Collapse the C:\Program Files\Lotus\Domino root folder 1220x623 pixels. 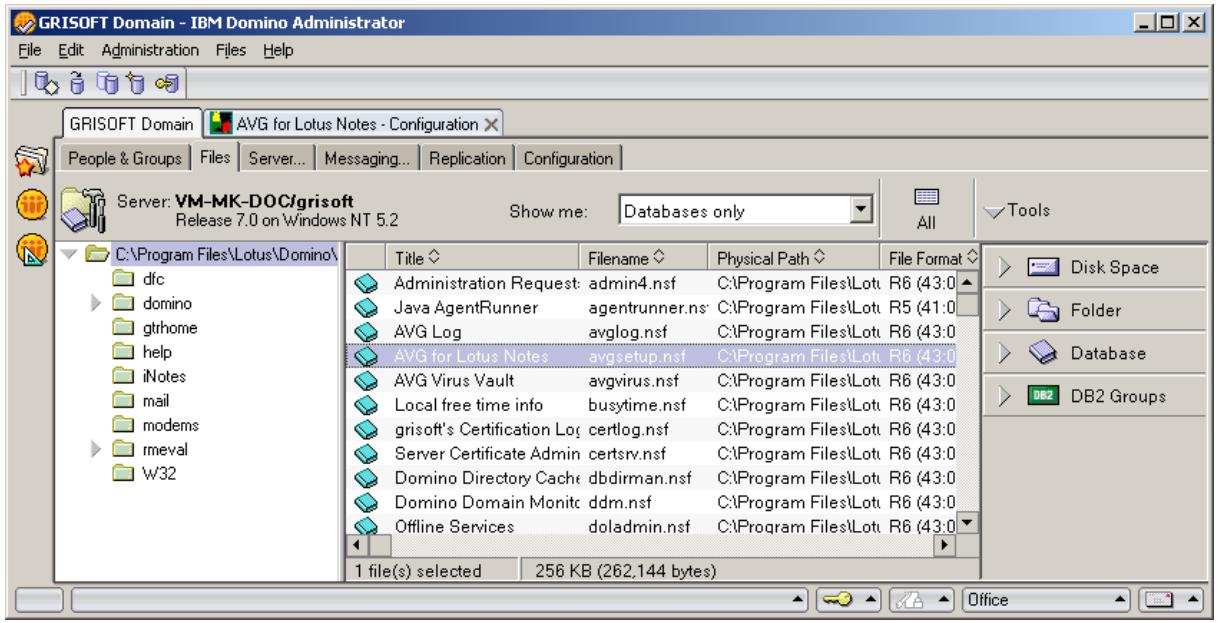[71, 256]
